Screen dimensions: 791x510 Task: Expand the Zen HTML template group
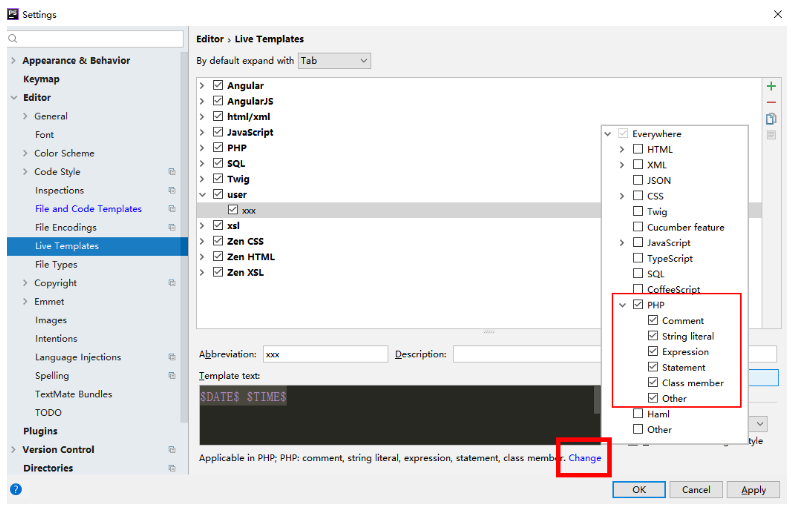click(x=202, y=257)
